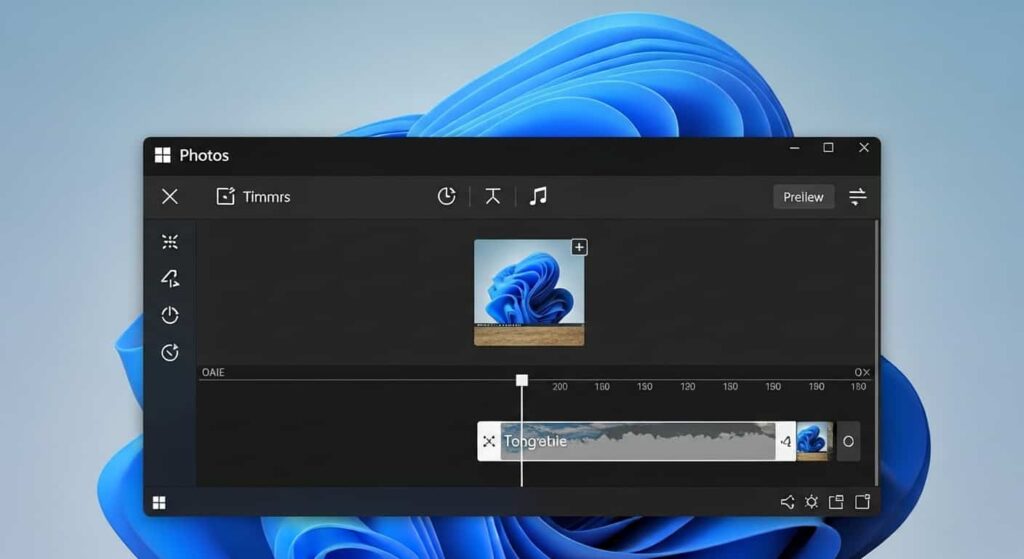Viewport: 1024px width, 559px height.
Task: Click the power icon in sidebar
Action: 170,315
